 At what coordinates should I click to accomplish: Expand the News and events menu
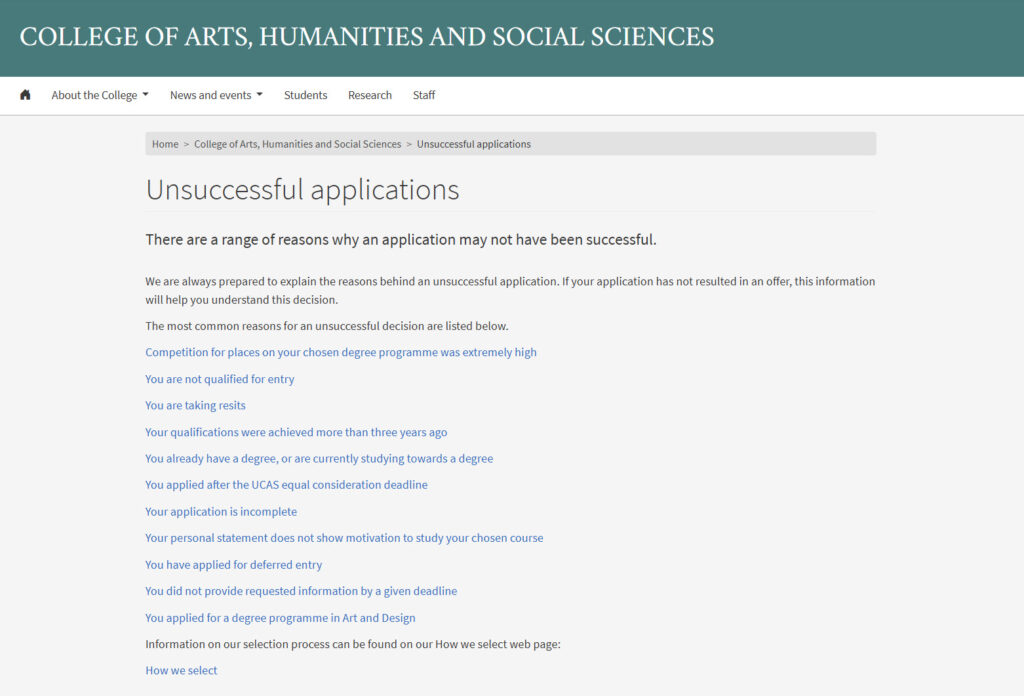coord(211,94)
